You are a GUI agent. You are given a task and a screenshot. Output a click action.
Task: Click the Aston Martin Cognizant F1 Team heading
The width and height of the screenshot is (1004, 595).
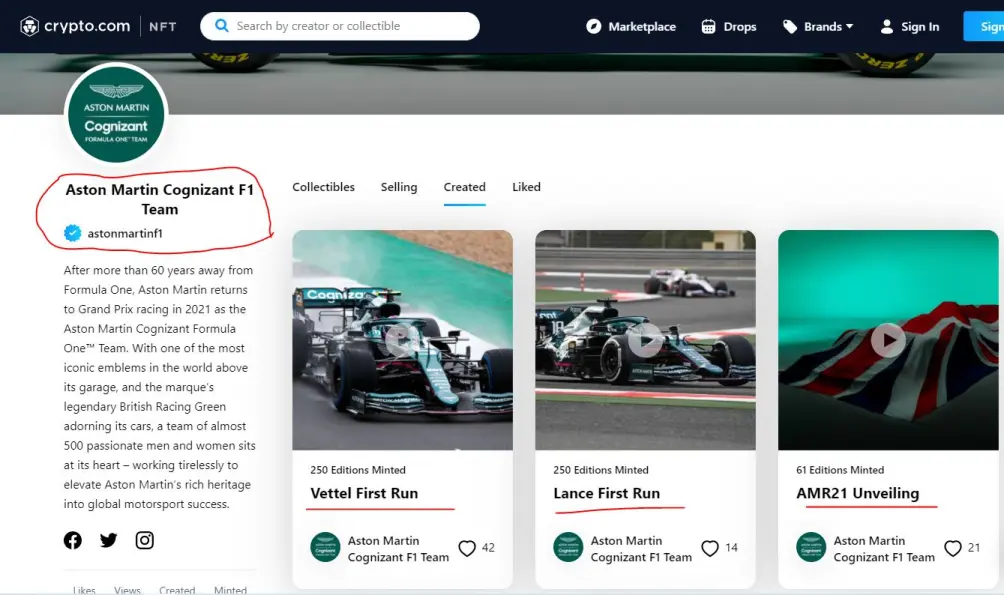point(159,199)
